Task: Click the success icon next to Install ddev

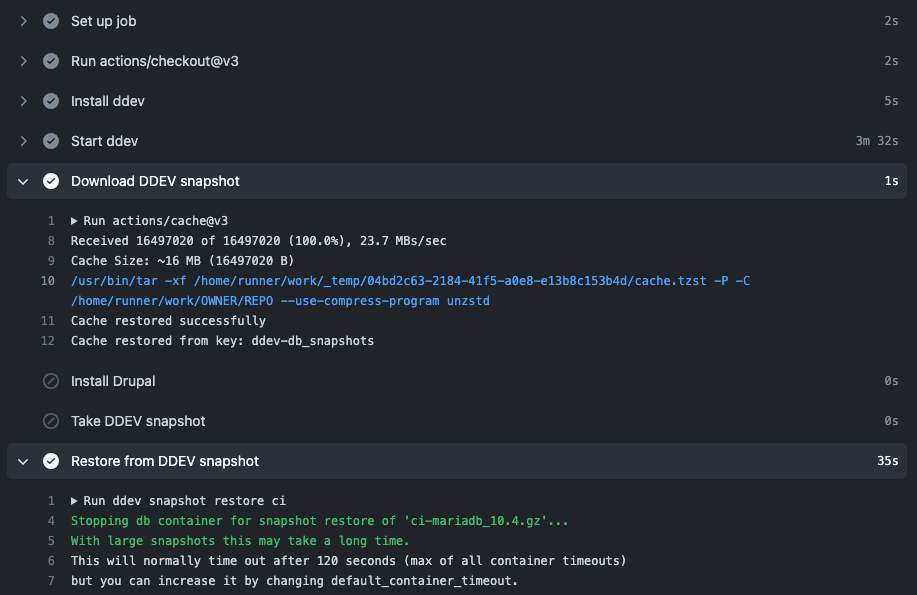Action: tap(50, 100)
